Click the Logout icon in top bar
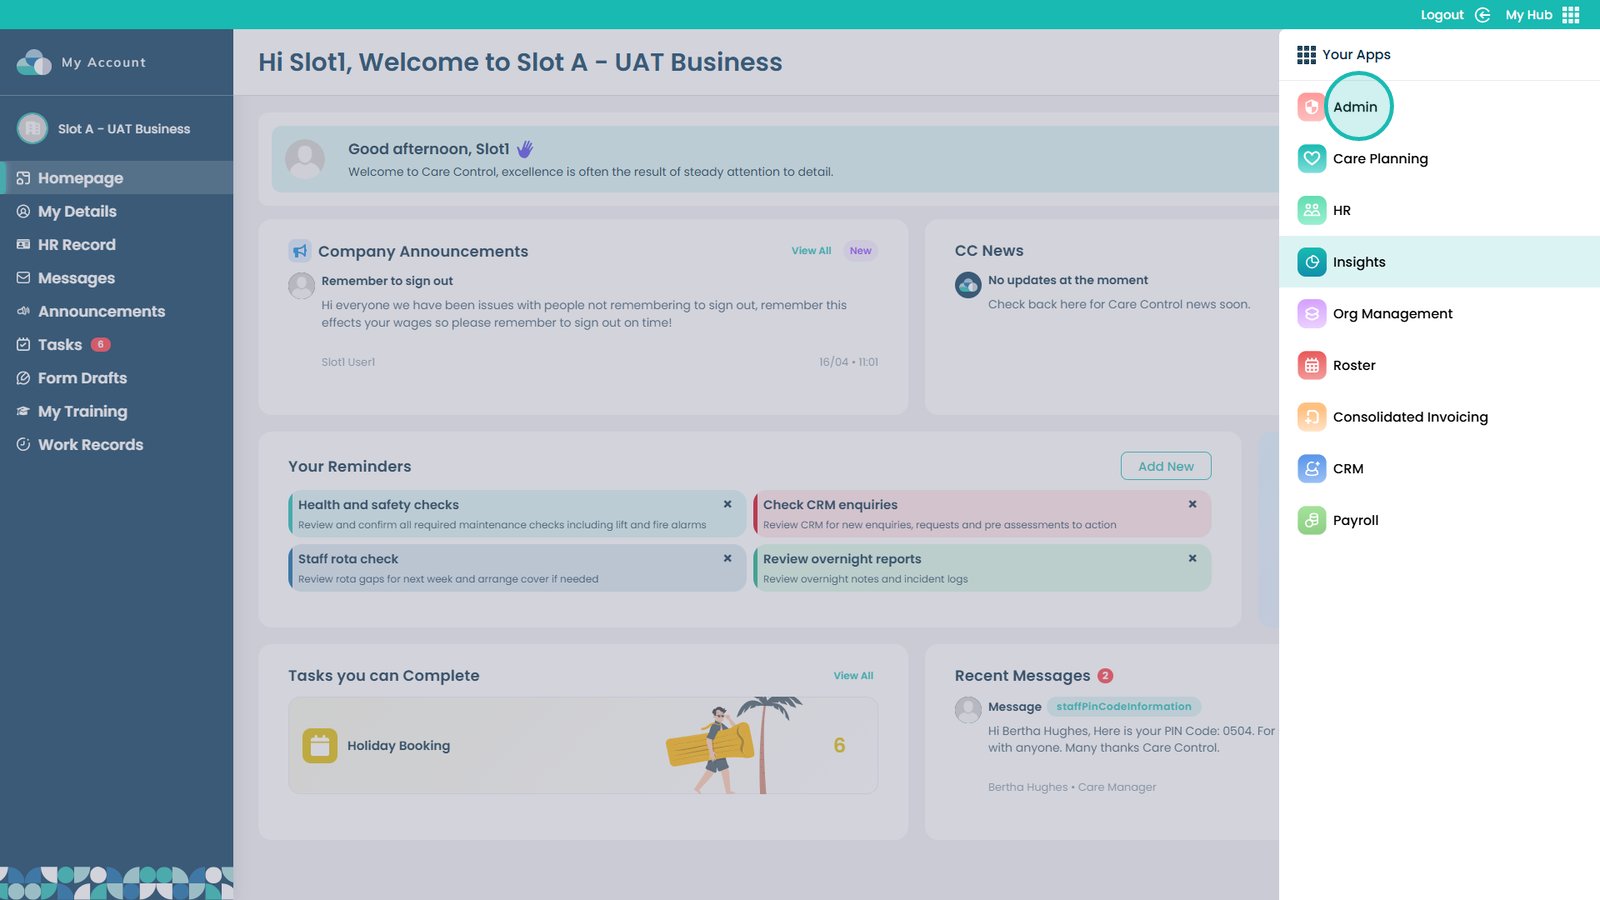The height and width of the screenshot is (900, 1600). click(1483, 15)
